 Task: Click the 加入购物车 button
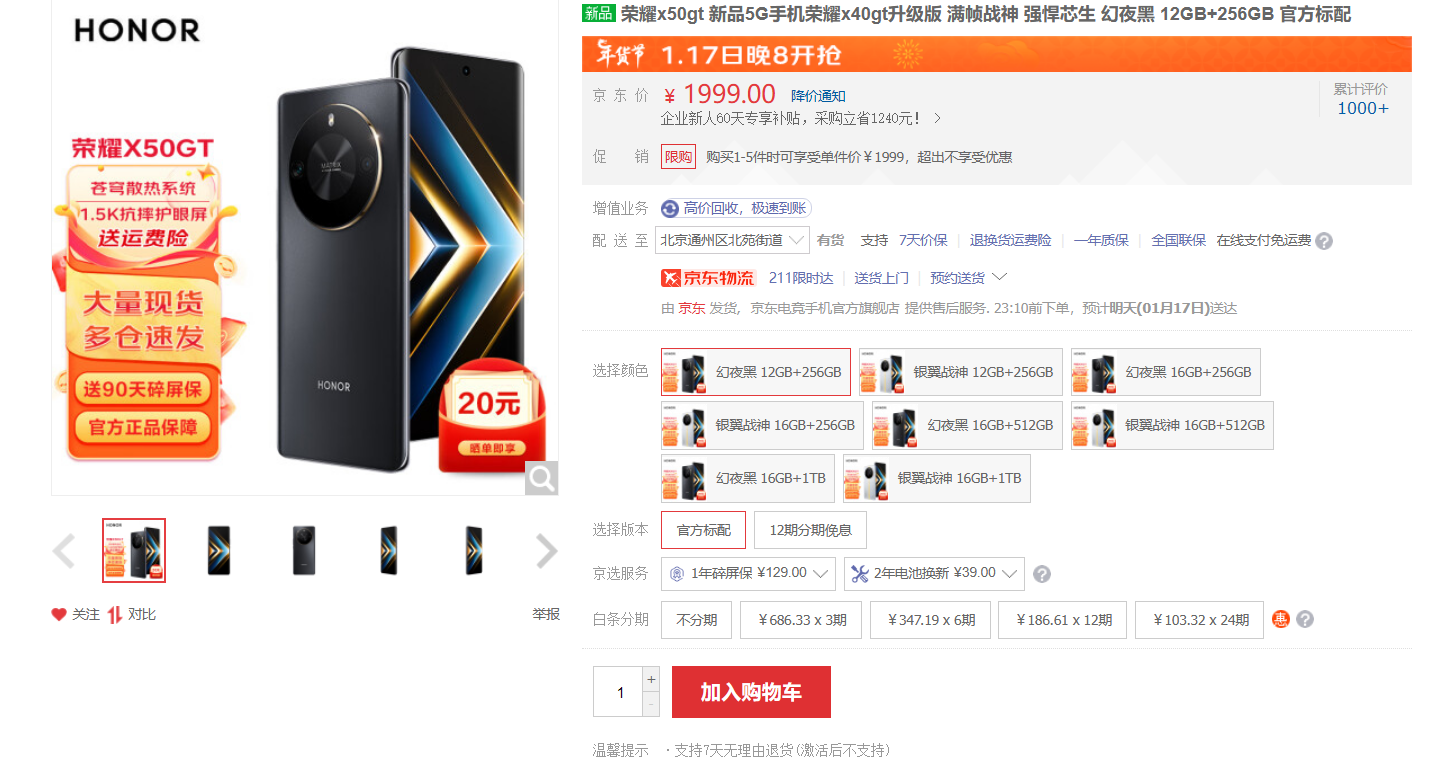[x=751, y=692]
